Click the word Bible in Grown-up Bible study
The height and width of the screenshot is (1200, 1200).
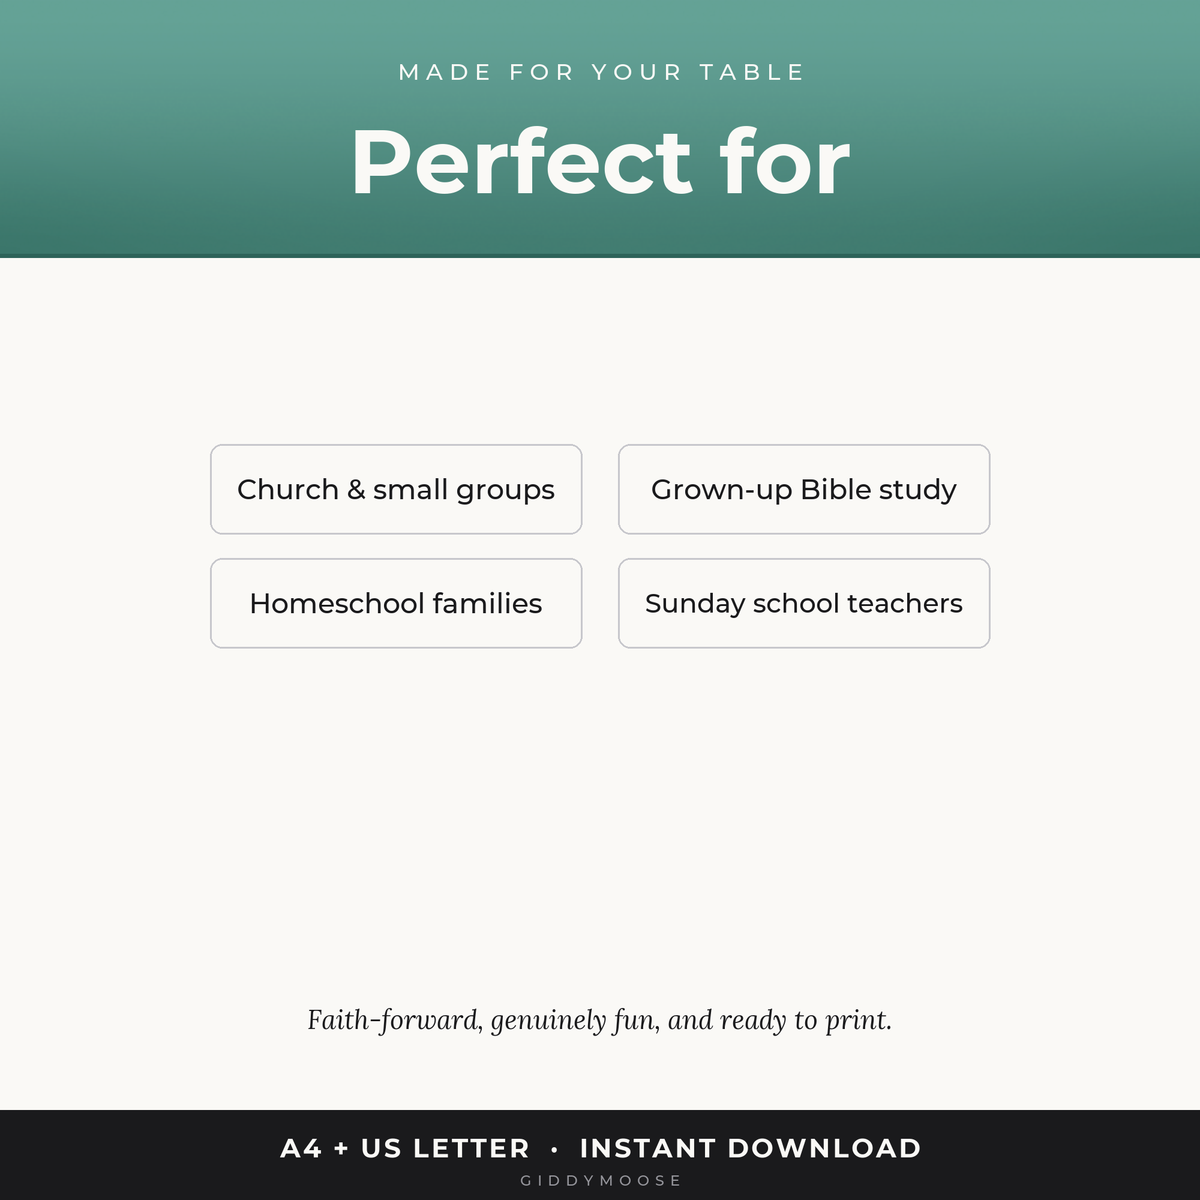[835, 489]
